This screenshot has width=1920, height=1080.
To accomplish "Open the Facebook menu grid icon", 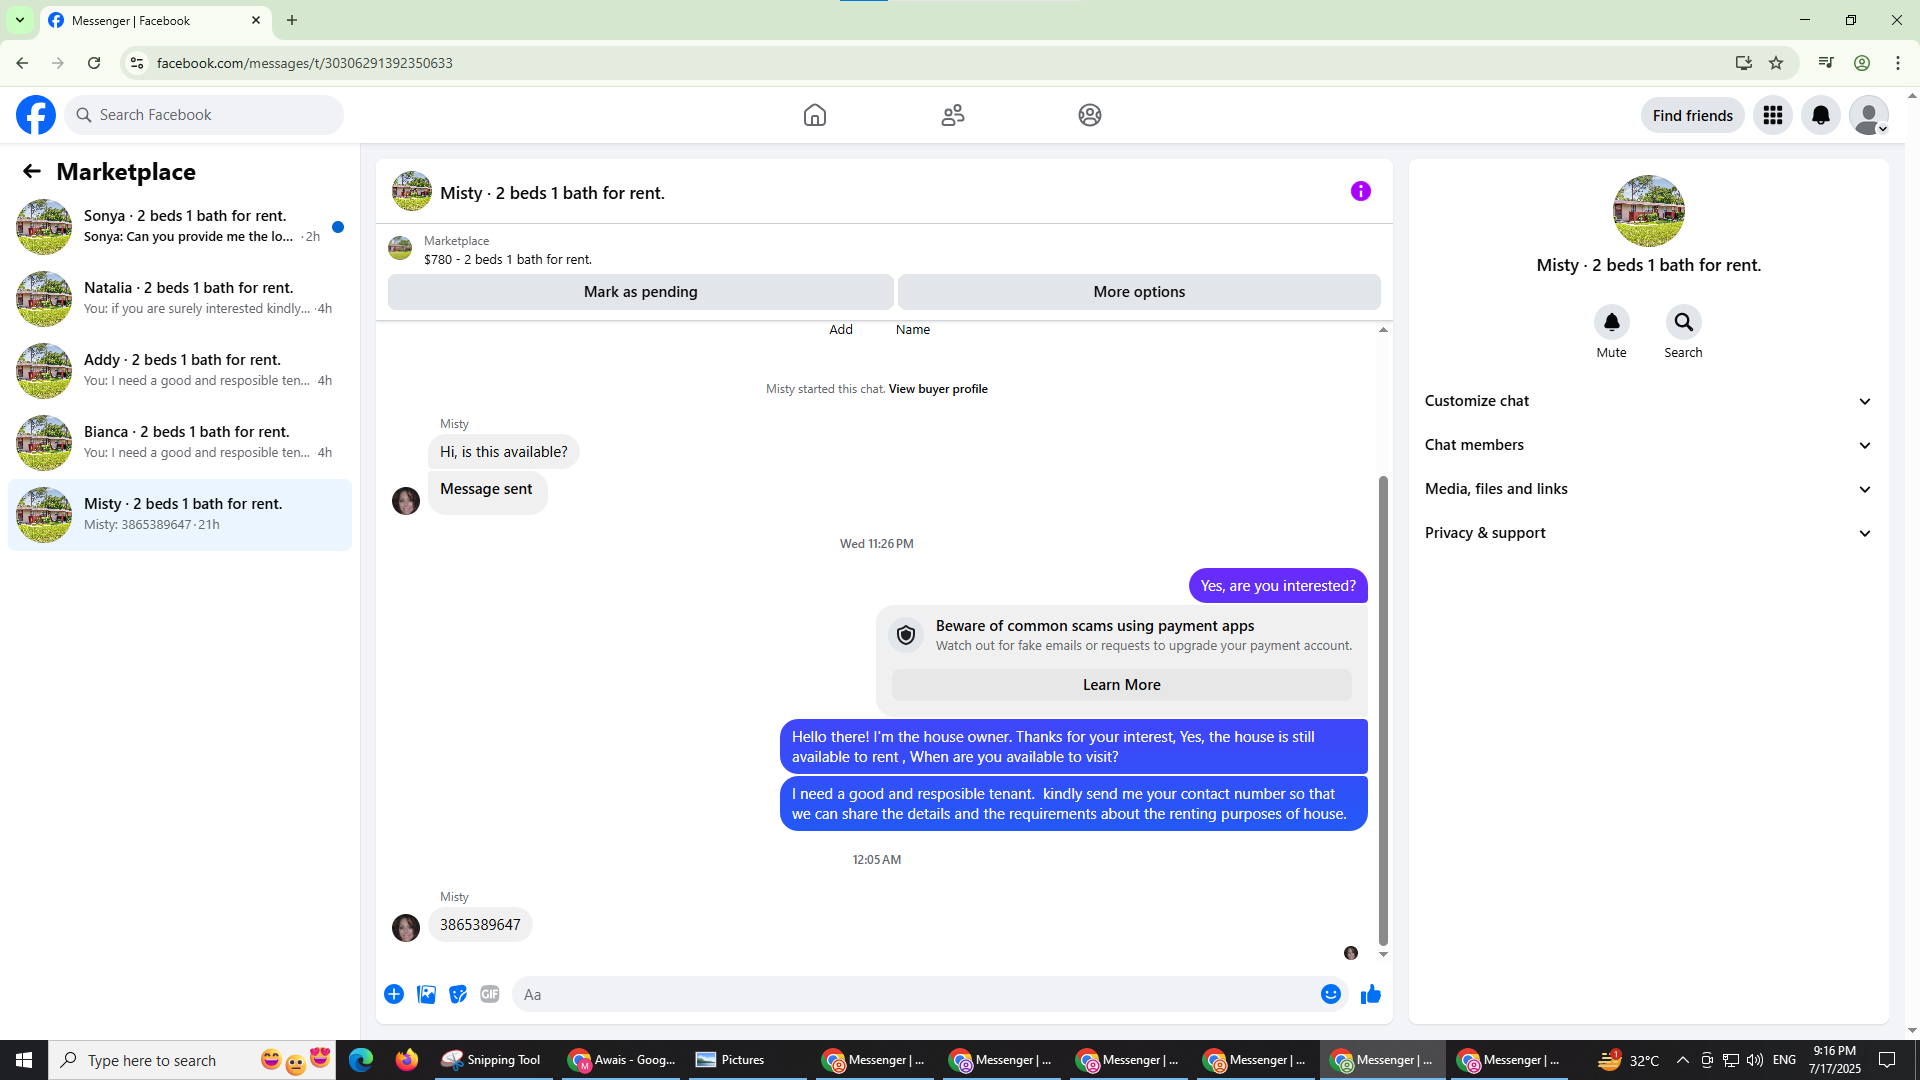I will (x=1773, y=115).
